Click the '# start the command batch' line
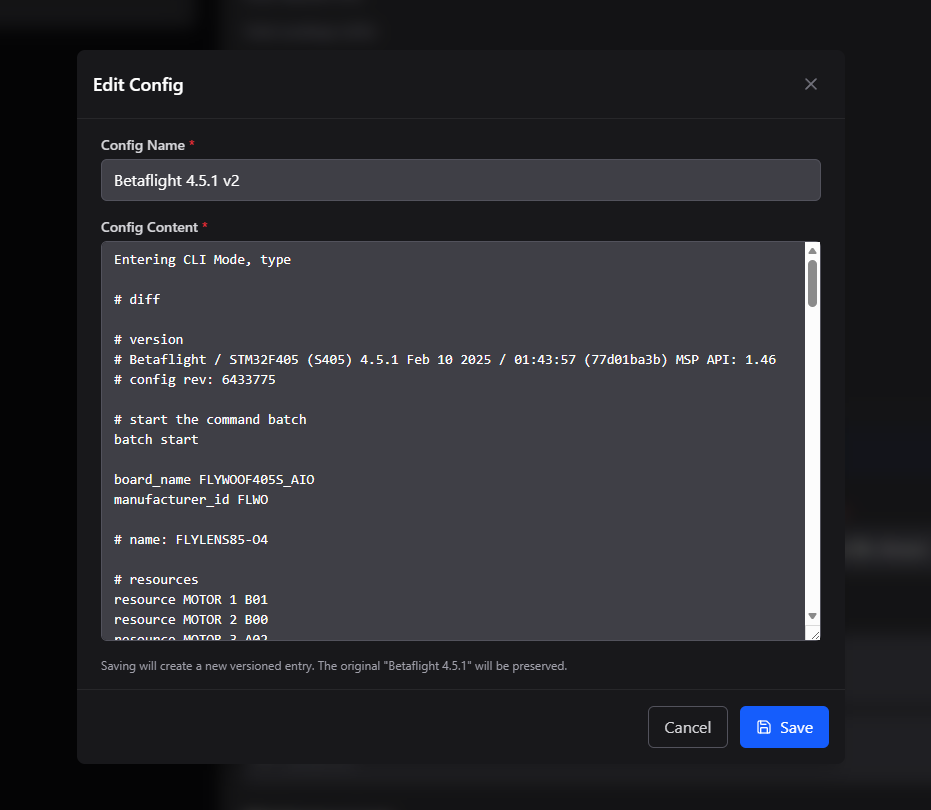The width and height of the screenshot is (931, 810). [210, 419]
